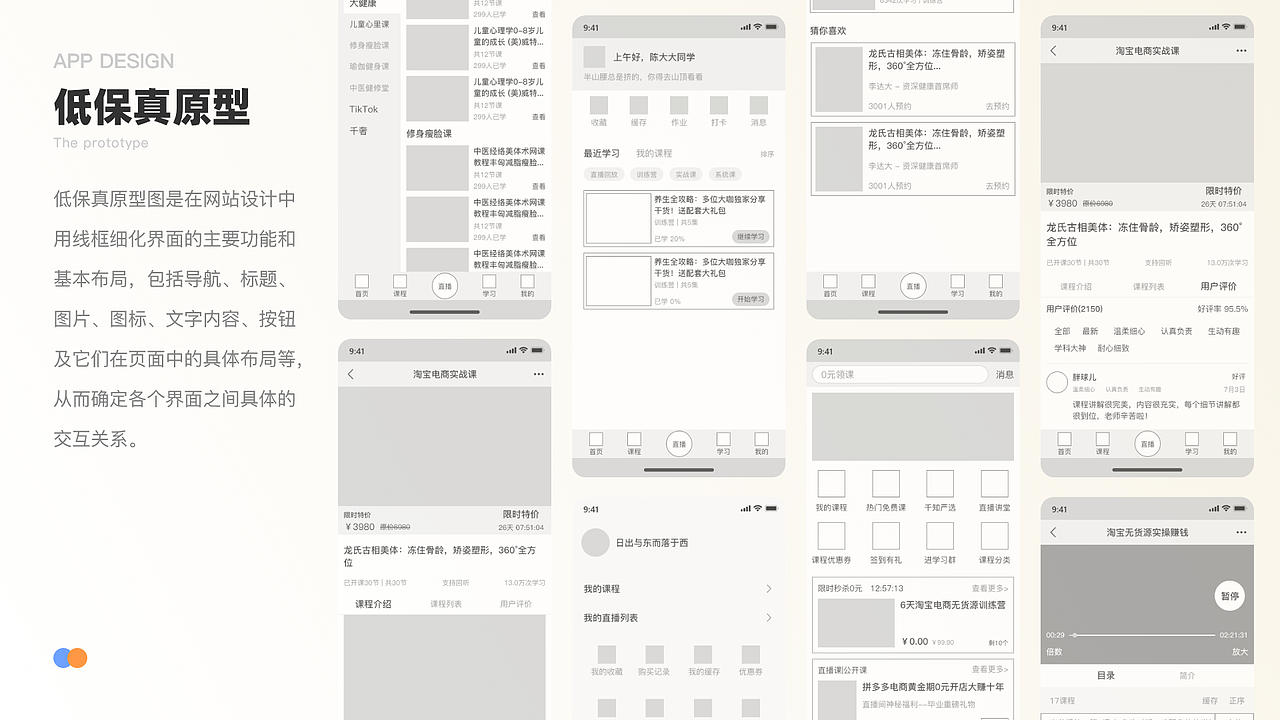Tap 我的 in the 猜你喜欢 screen's tab bar
The width and height of the screenshot is (1280, 720).
[995, 287]
